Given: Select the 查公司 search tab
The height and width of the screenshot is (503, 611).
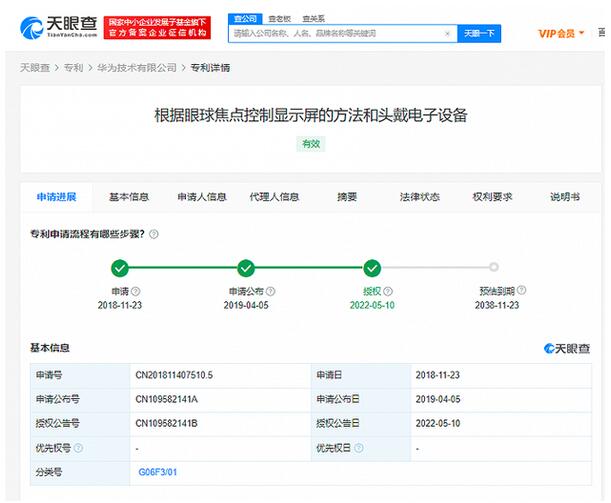Looking at the screenshot, I should [245, 19].
